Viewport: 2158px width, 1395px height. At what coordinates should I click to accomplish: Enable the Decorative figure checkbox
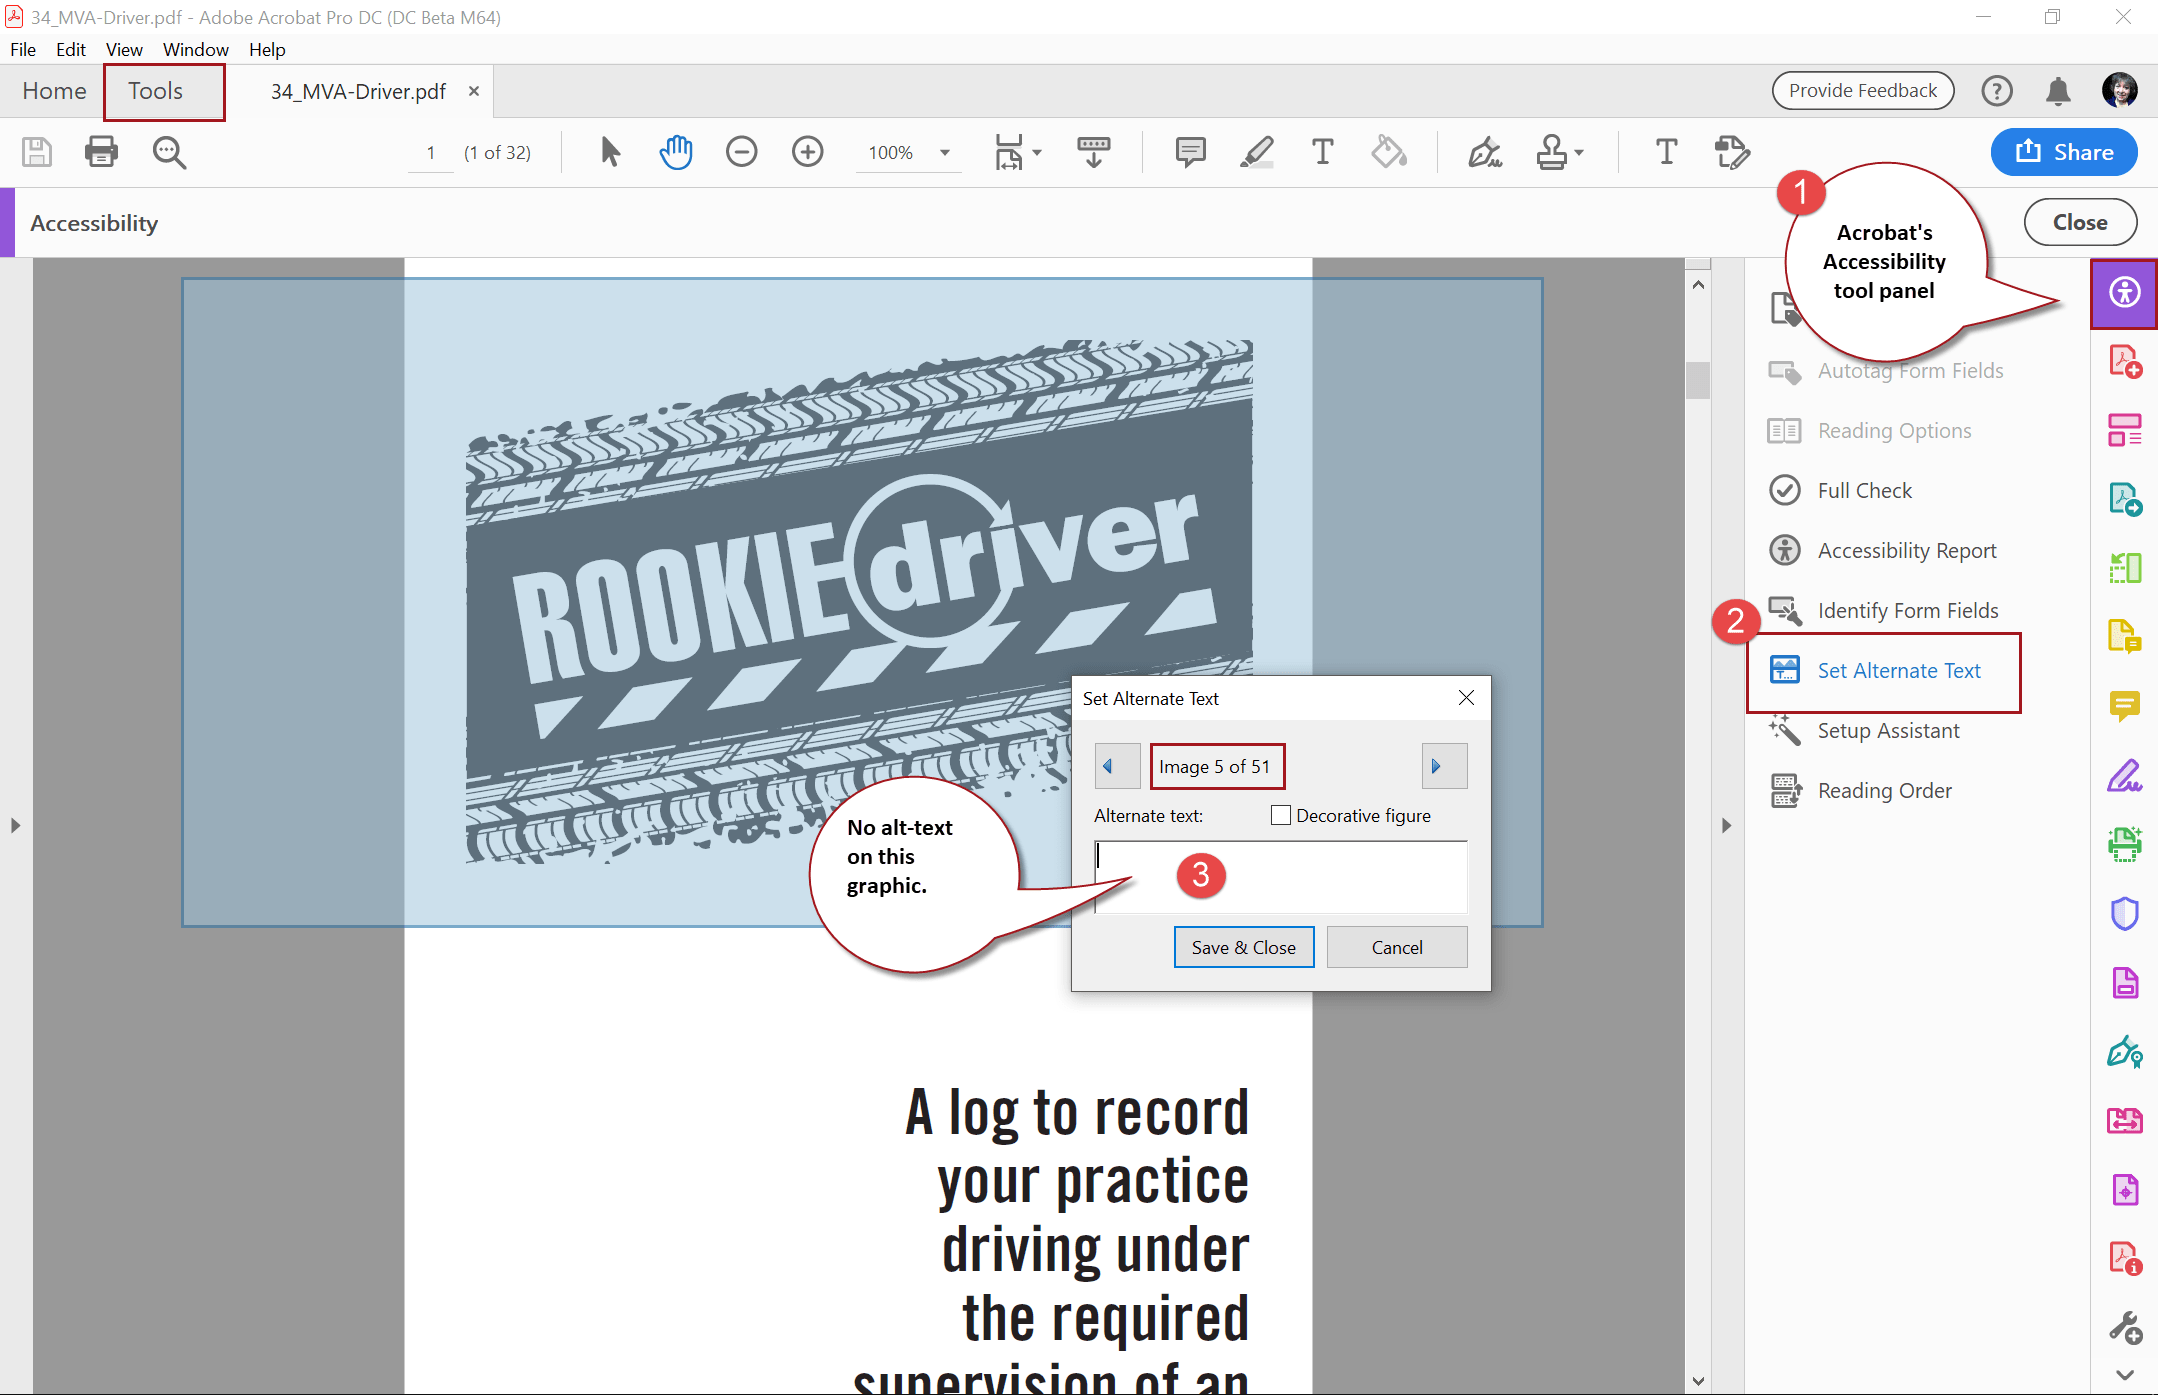1280,815
